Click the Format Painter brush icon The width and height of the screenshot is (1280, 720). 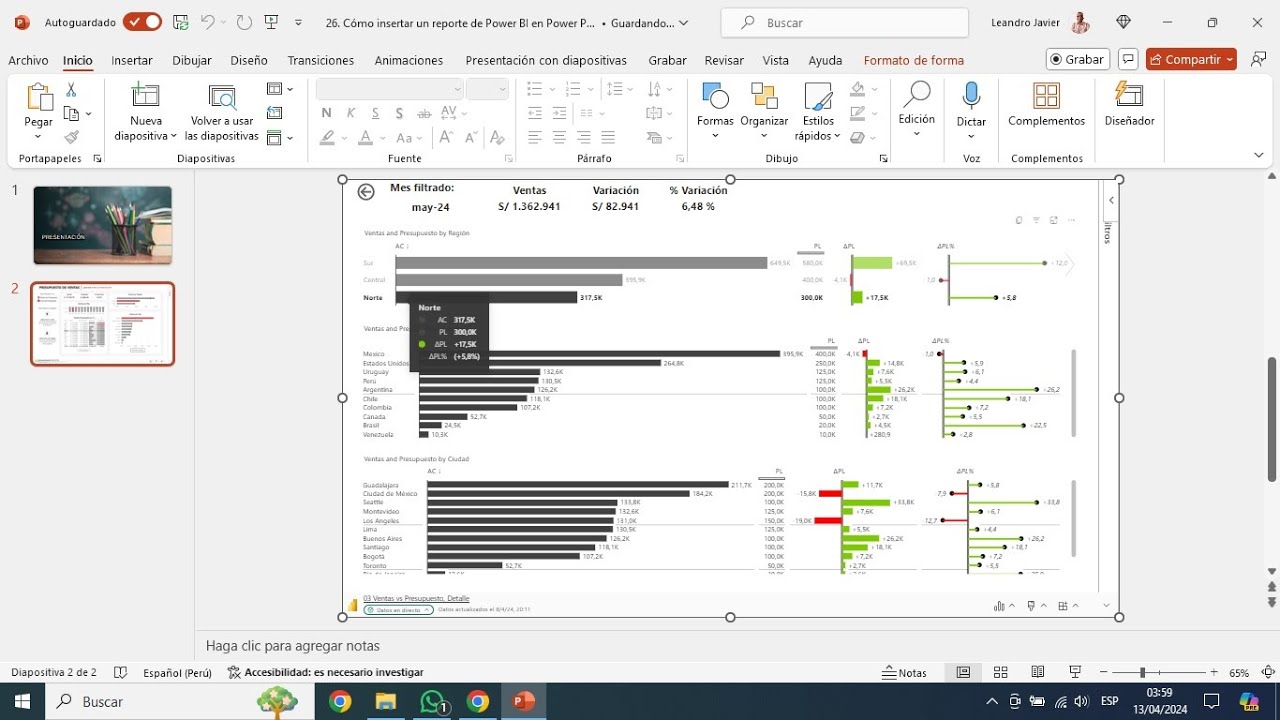click(71, 137)
